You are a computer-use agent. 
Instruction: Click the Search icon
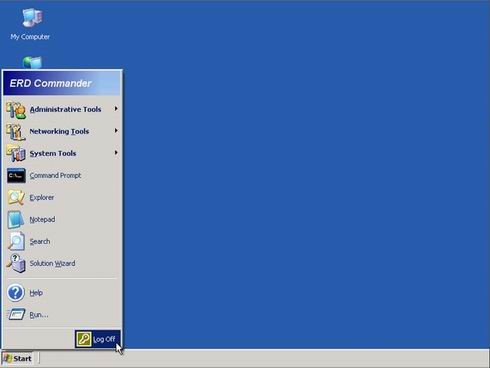(x=16, y=241)
